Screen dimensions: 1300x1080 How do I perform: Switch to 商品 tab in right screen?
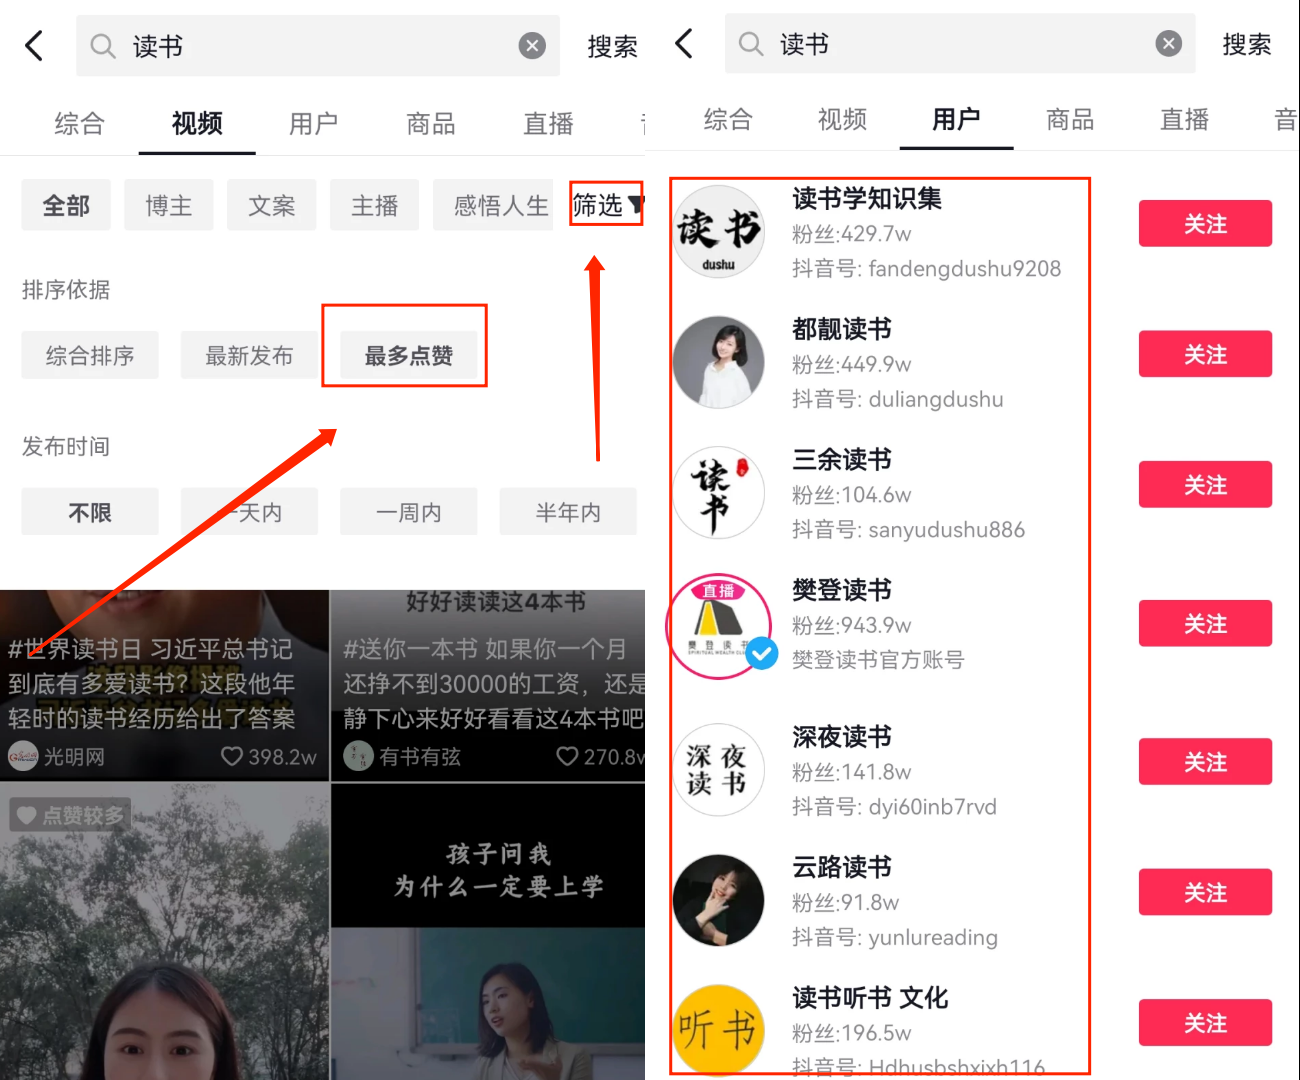(x=1070, y=119)
